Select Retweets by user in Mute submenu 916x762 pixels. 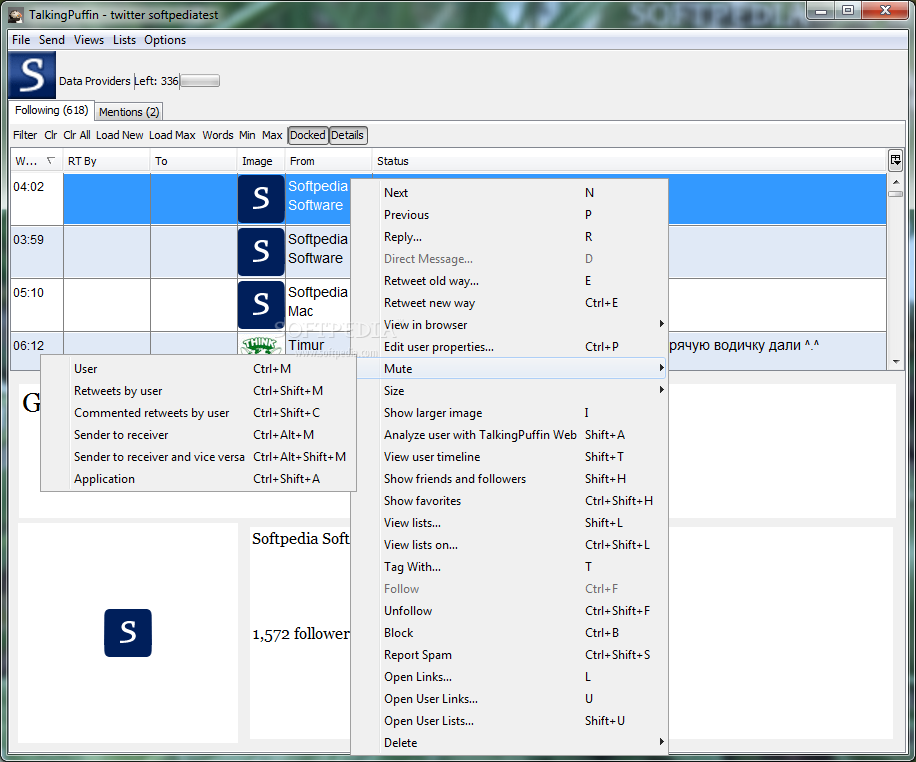(x=198, y=391)
